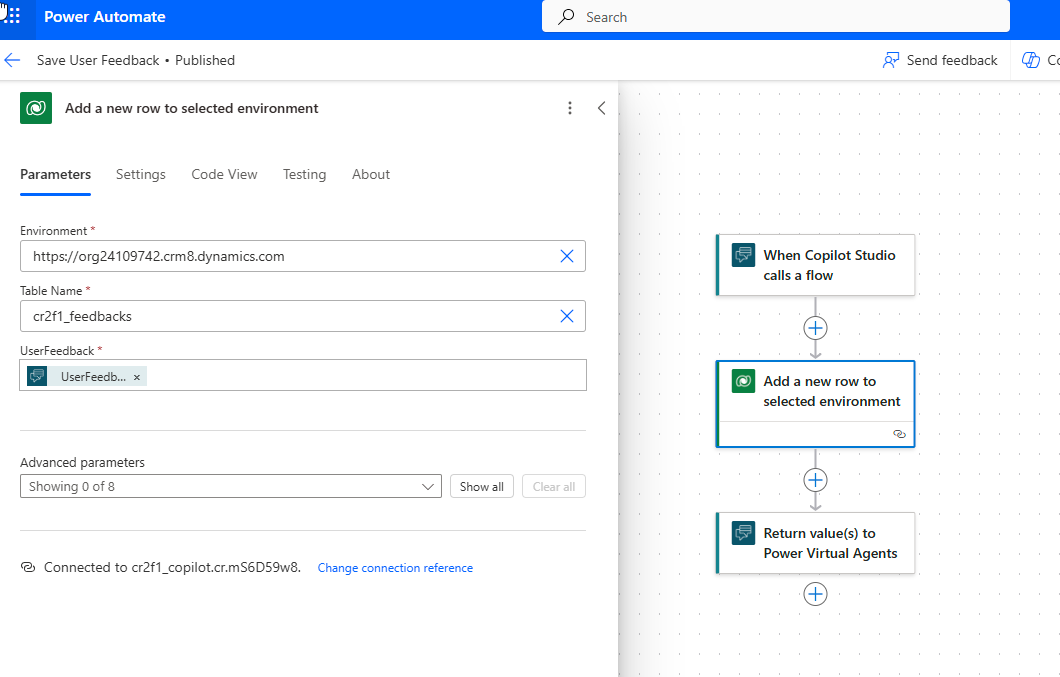Add step below Return value(s) card
This screenshot has width=1060, height=677.
(x=815, y=594)
